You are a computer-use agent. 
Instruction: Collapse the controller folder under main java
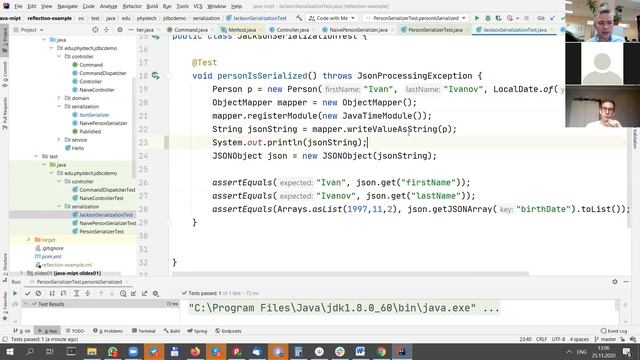click(x=59, y=56)
